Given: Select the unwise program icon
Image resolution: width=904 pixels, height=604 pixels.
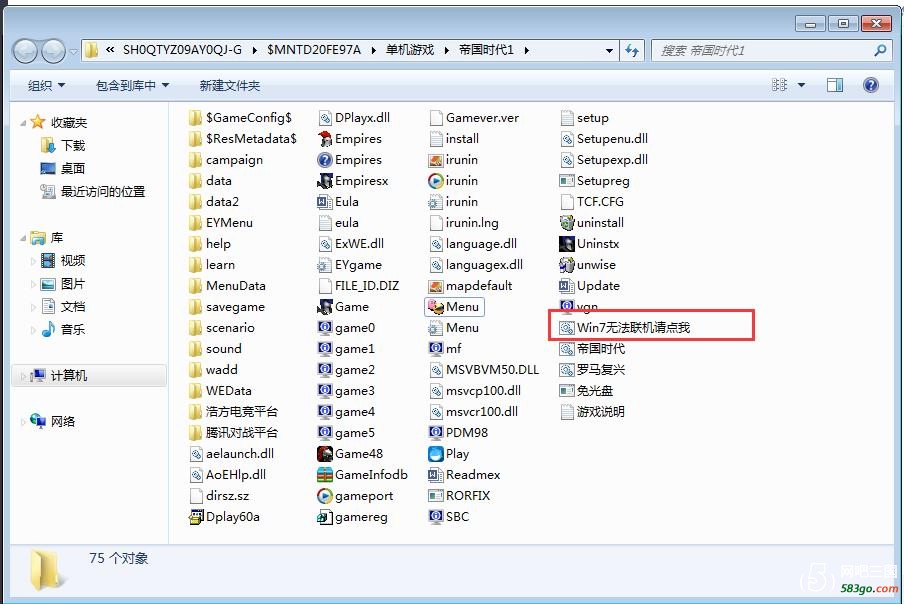Looking at the screenshot, I should [x=567, y=265].
